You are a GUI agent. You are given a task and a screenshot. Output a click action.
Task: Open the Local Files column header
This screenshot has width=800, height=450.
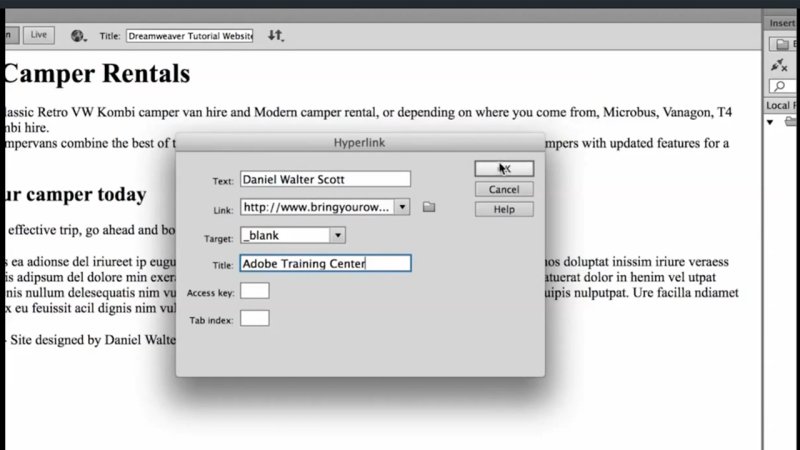(x=781, y=105)
